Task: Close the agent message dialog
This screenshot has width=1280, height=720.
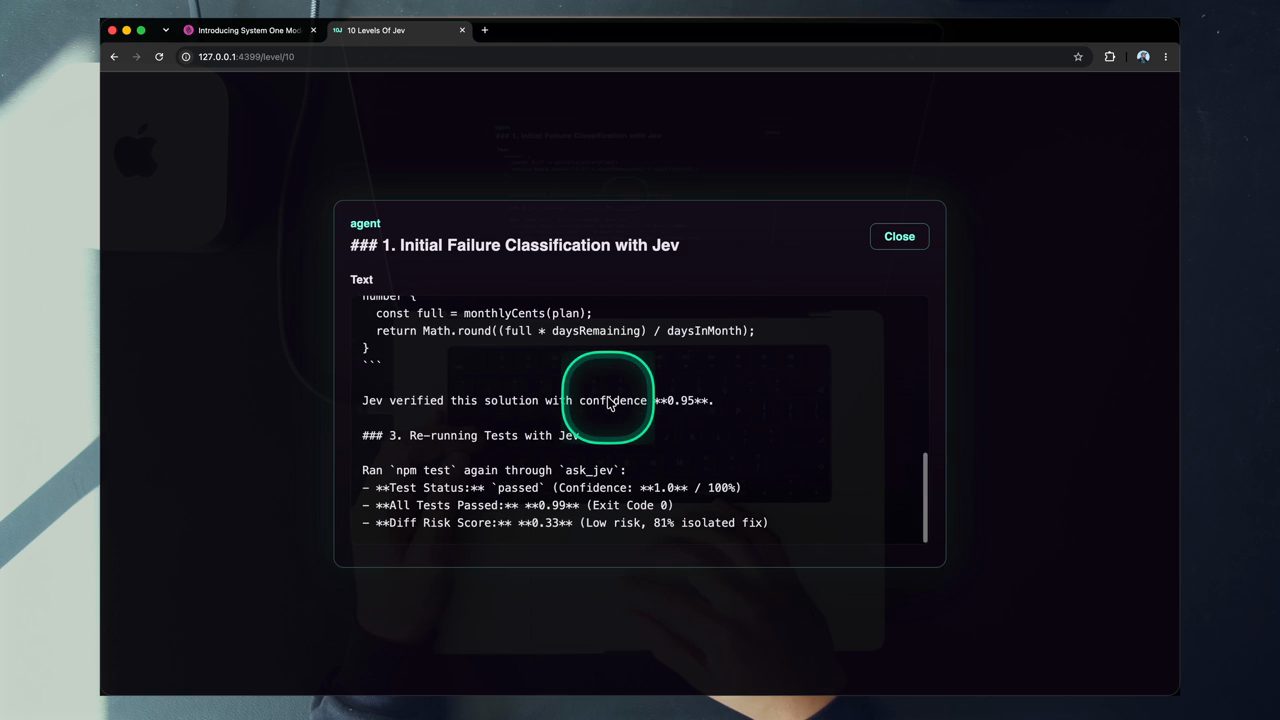Action: pyautogui.click(x=899, y=237)
